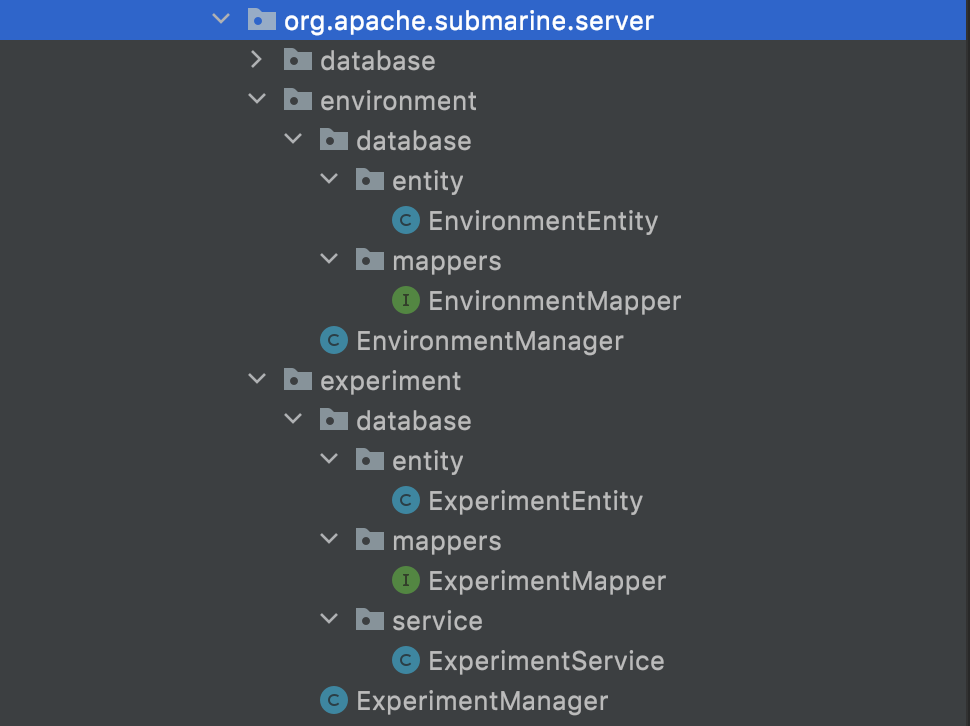Click folder icon of entity package holding ExperimentEntity
The height and width of the screenshot is (726, 970).
[370, 460]
